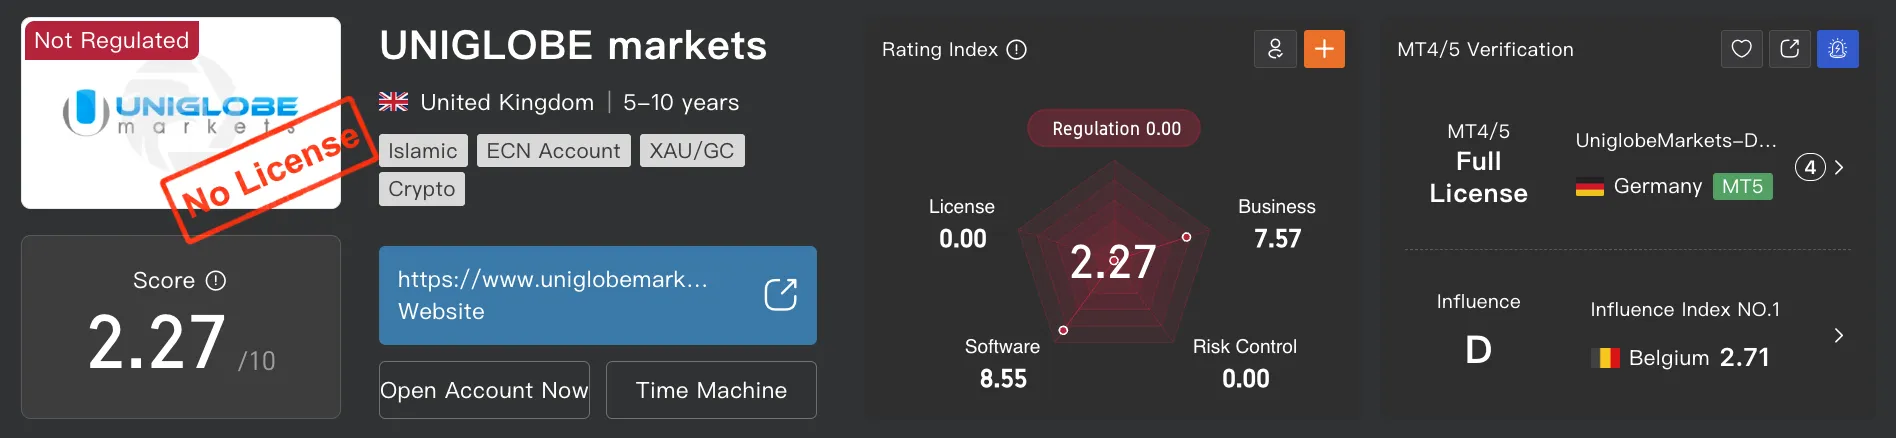The image size is (1896, 438).
Task: Click the Belgium flag icon
Action: click(1605, 358)
